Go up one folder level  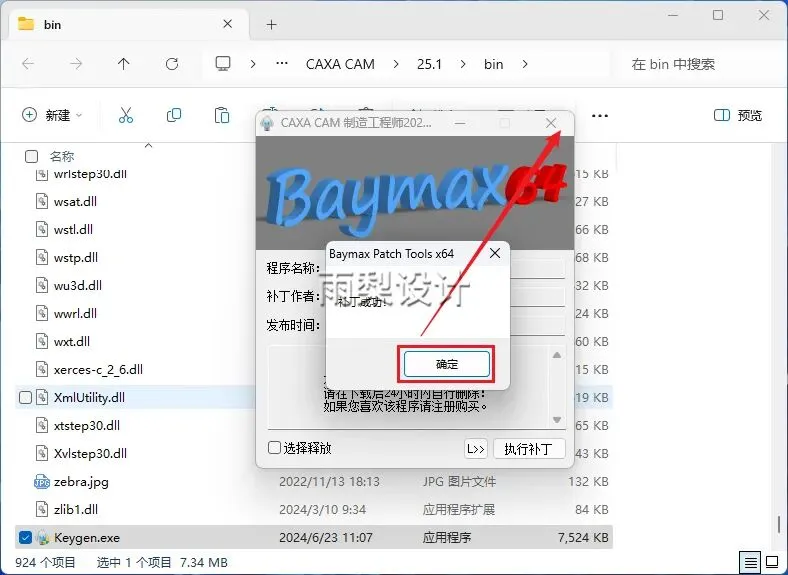(124, 64)
